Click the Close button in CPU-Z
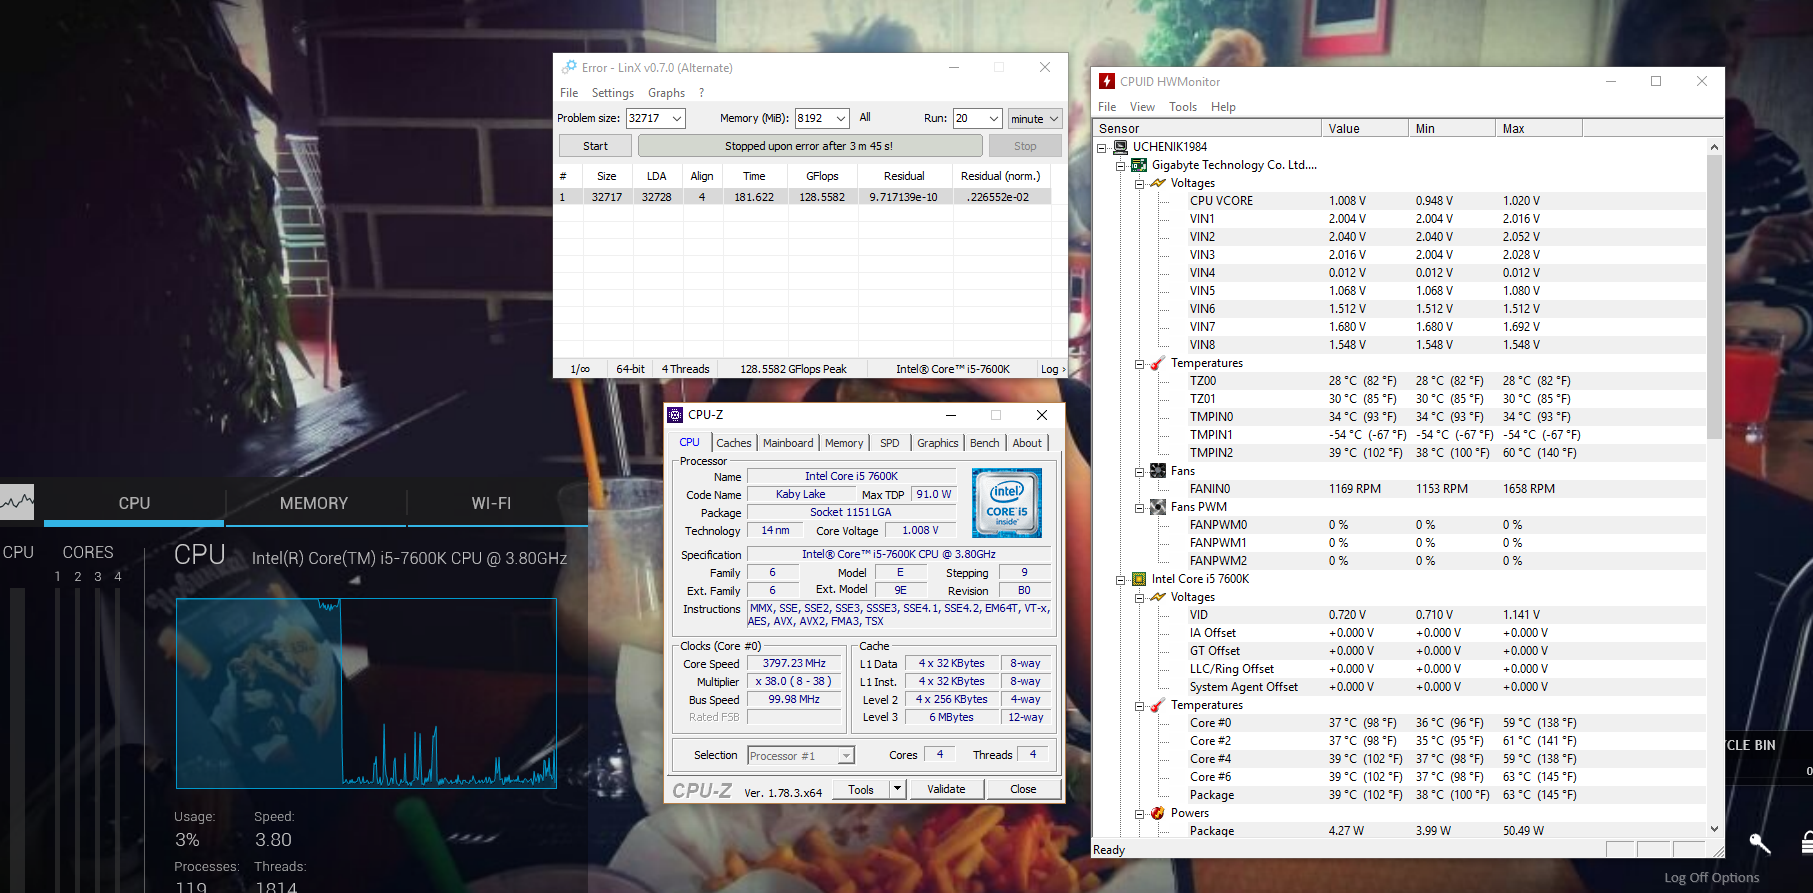1813x893 pixels. [1023, 789]
